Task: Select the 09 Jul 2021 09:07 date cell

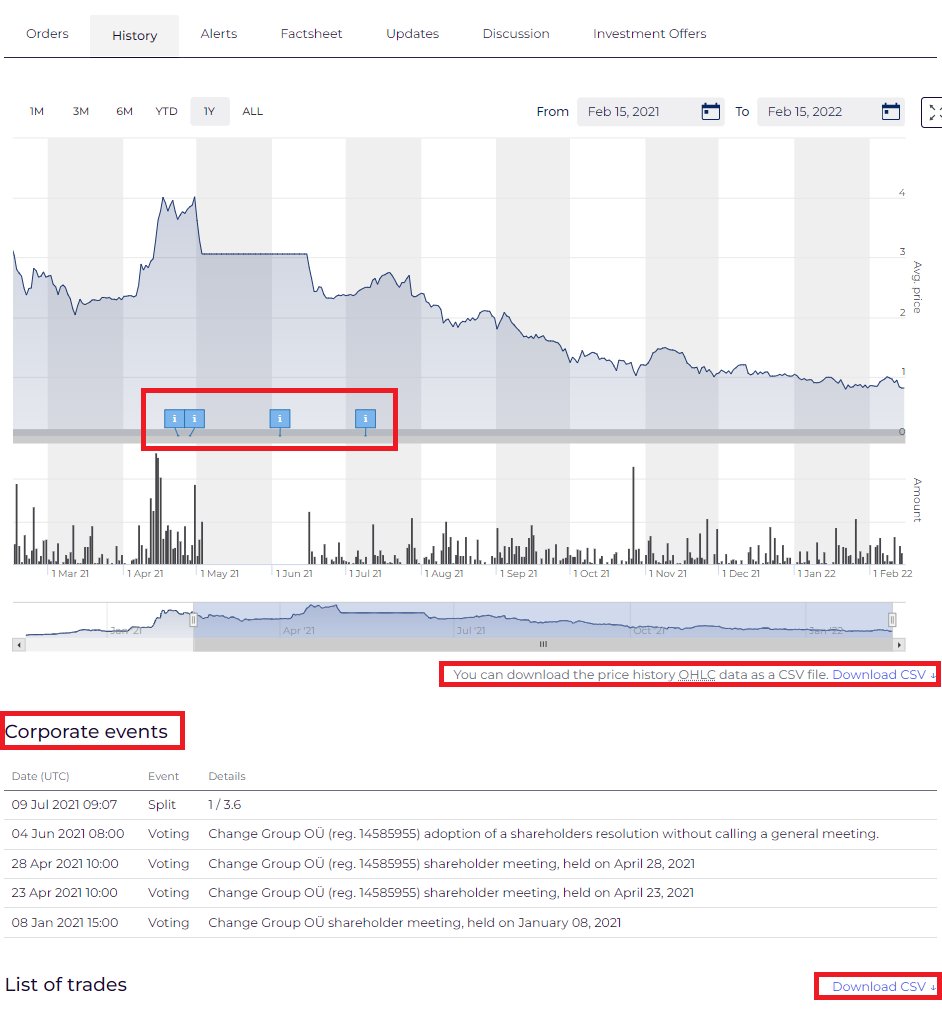Action: (x=64, y=804)
